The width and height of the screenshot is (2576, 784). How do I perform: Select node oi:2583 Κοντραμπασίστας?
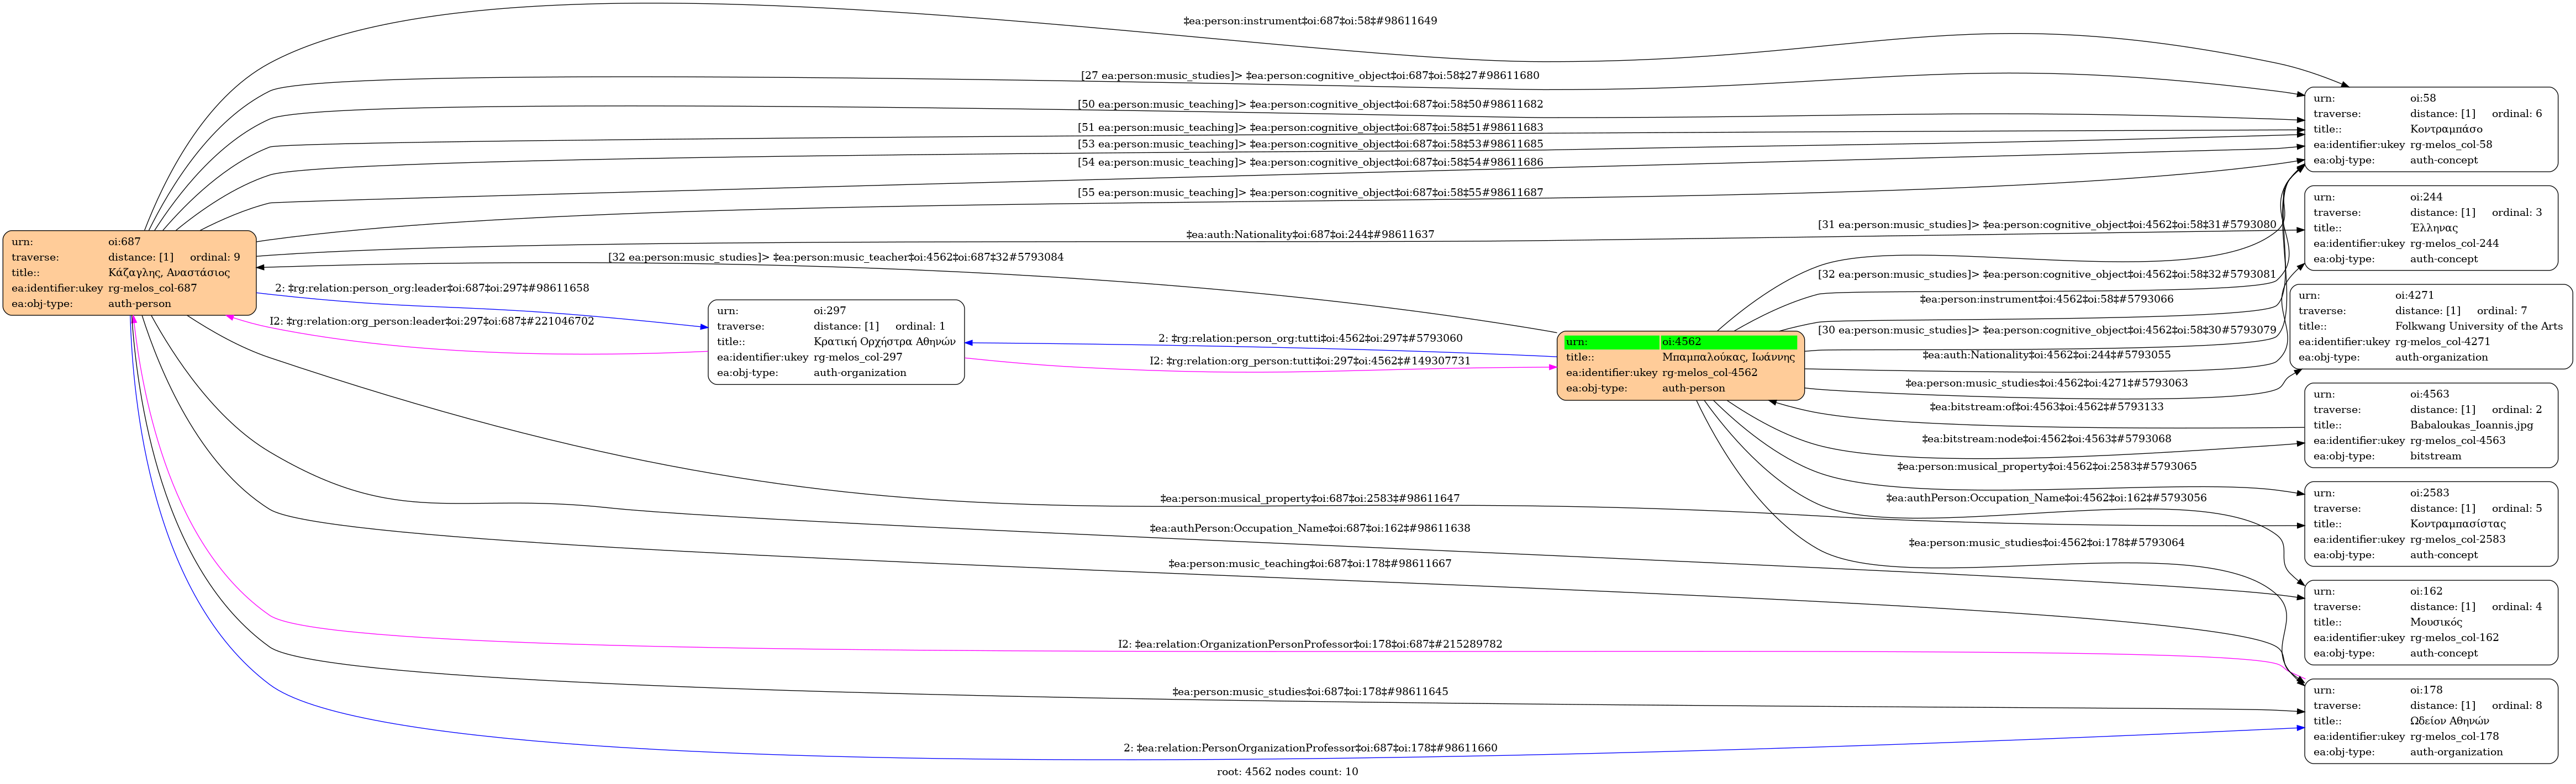click(2430, 523)
